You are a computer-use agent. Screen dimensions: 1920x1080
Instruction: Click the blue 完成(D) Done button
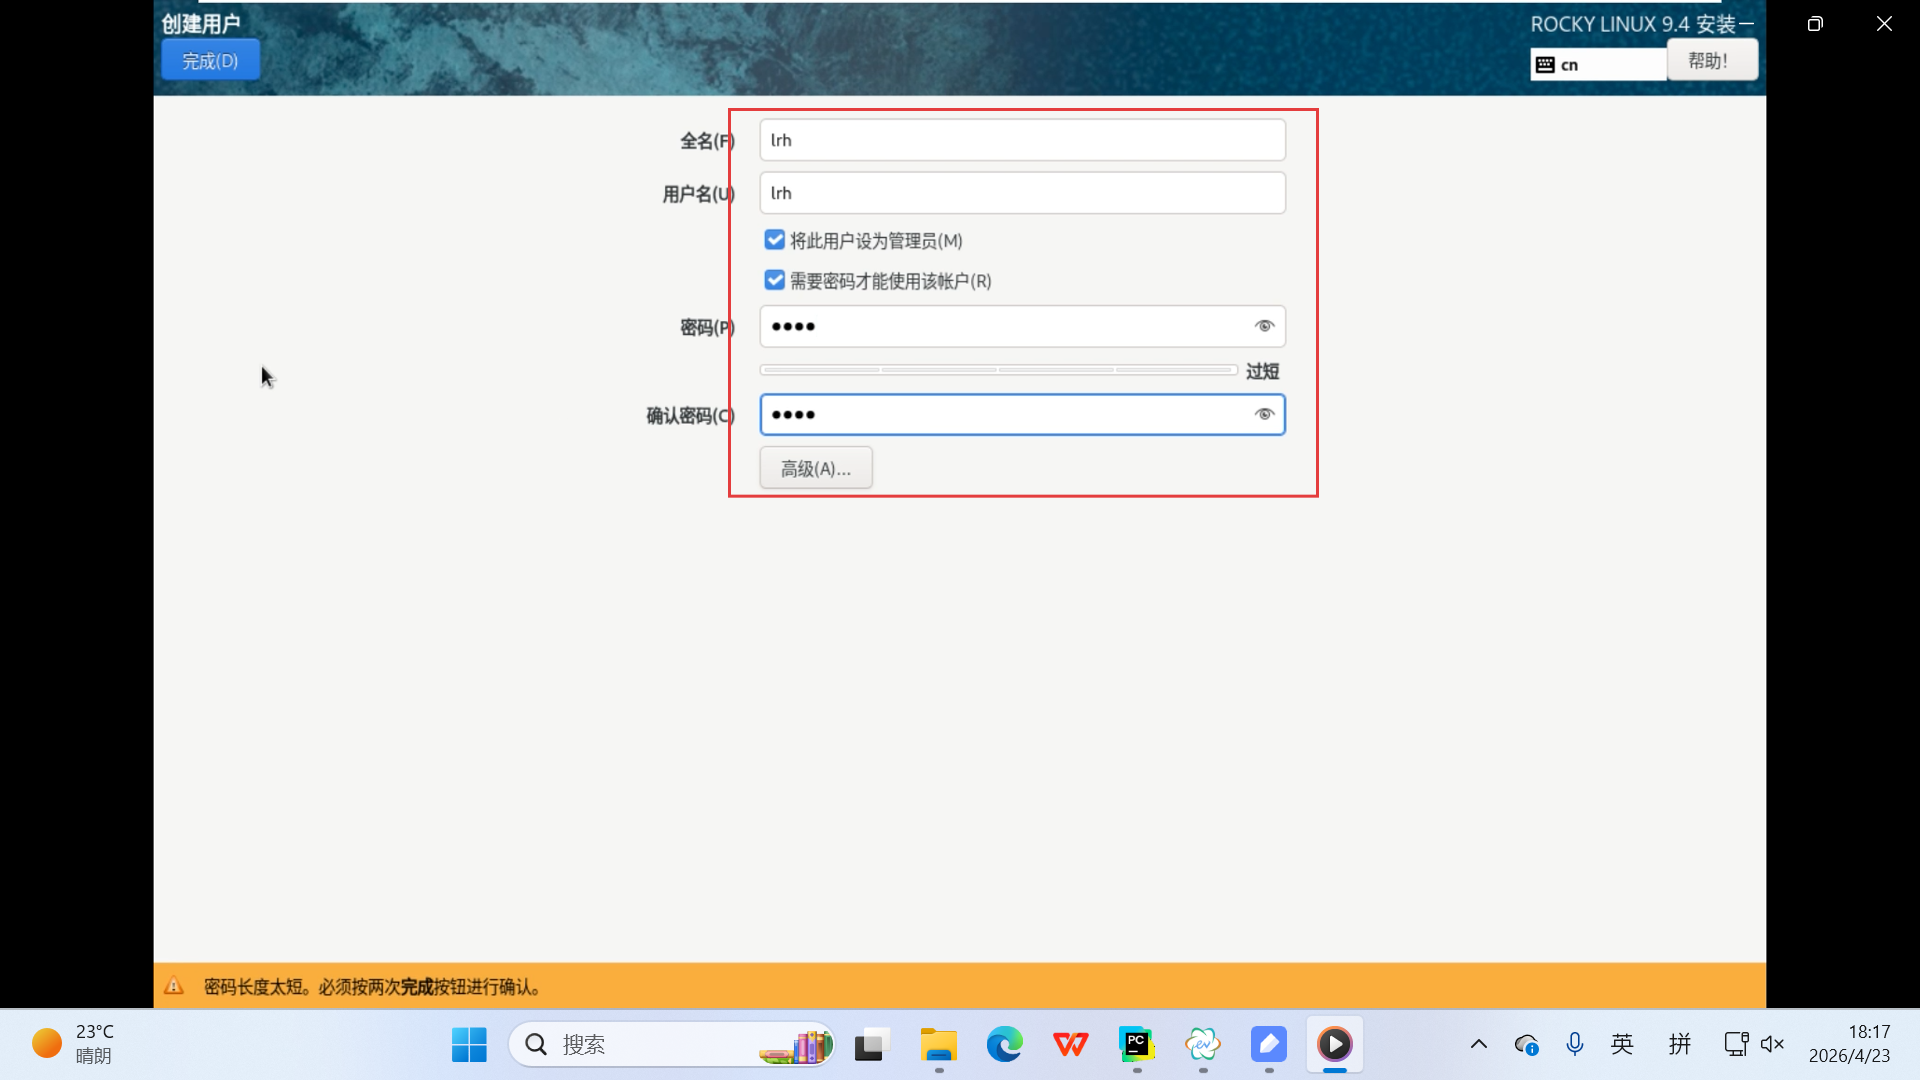(210, 61)
